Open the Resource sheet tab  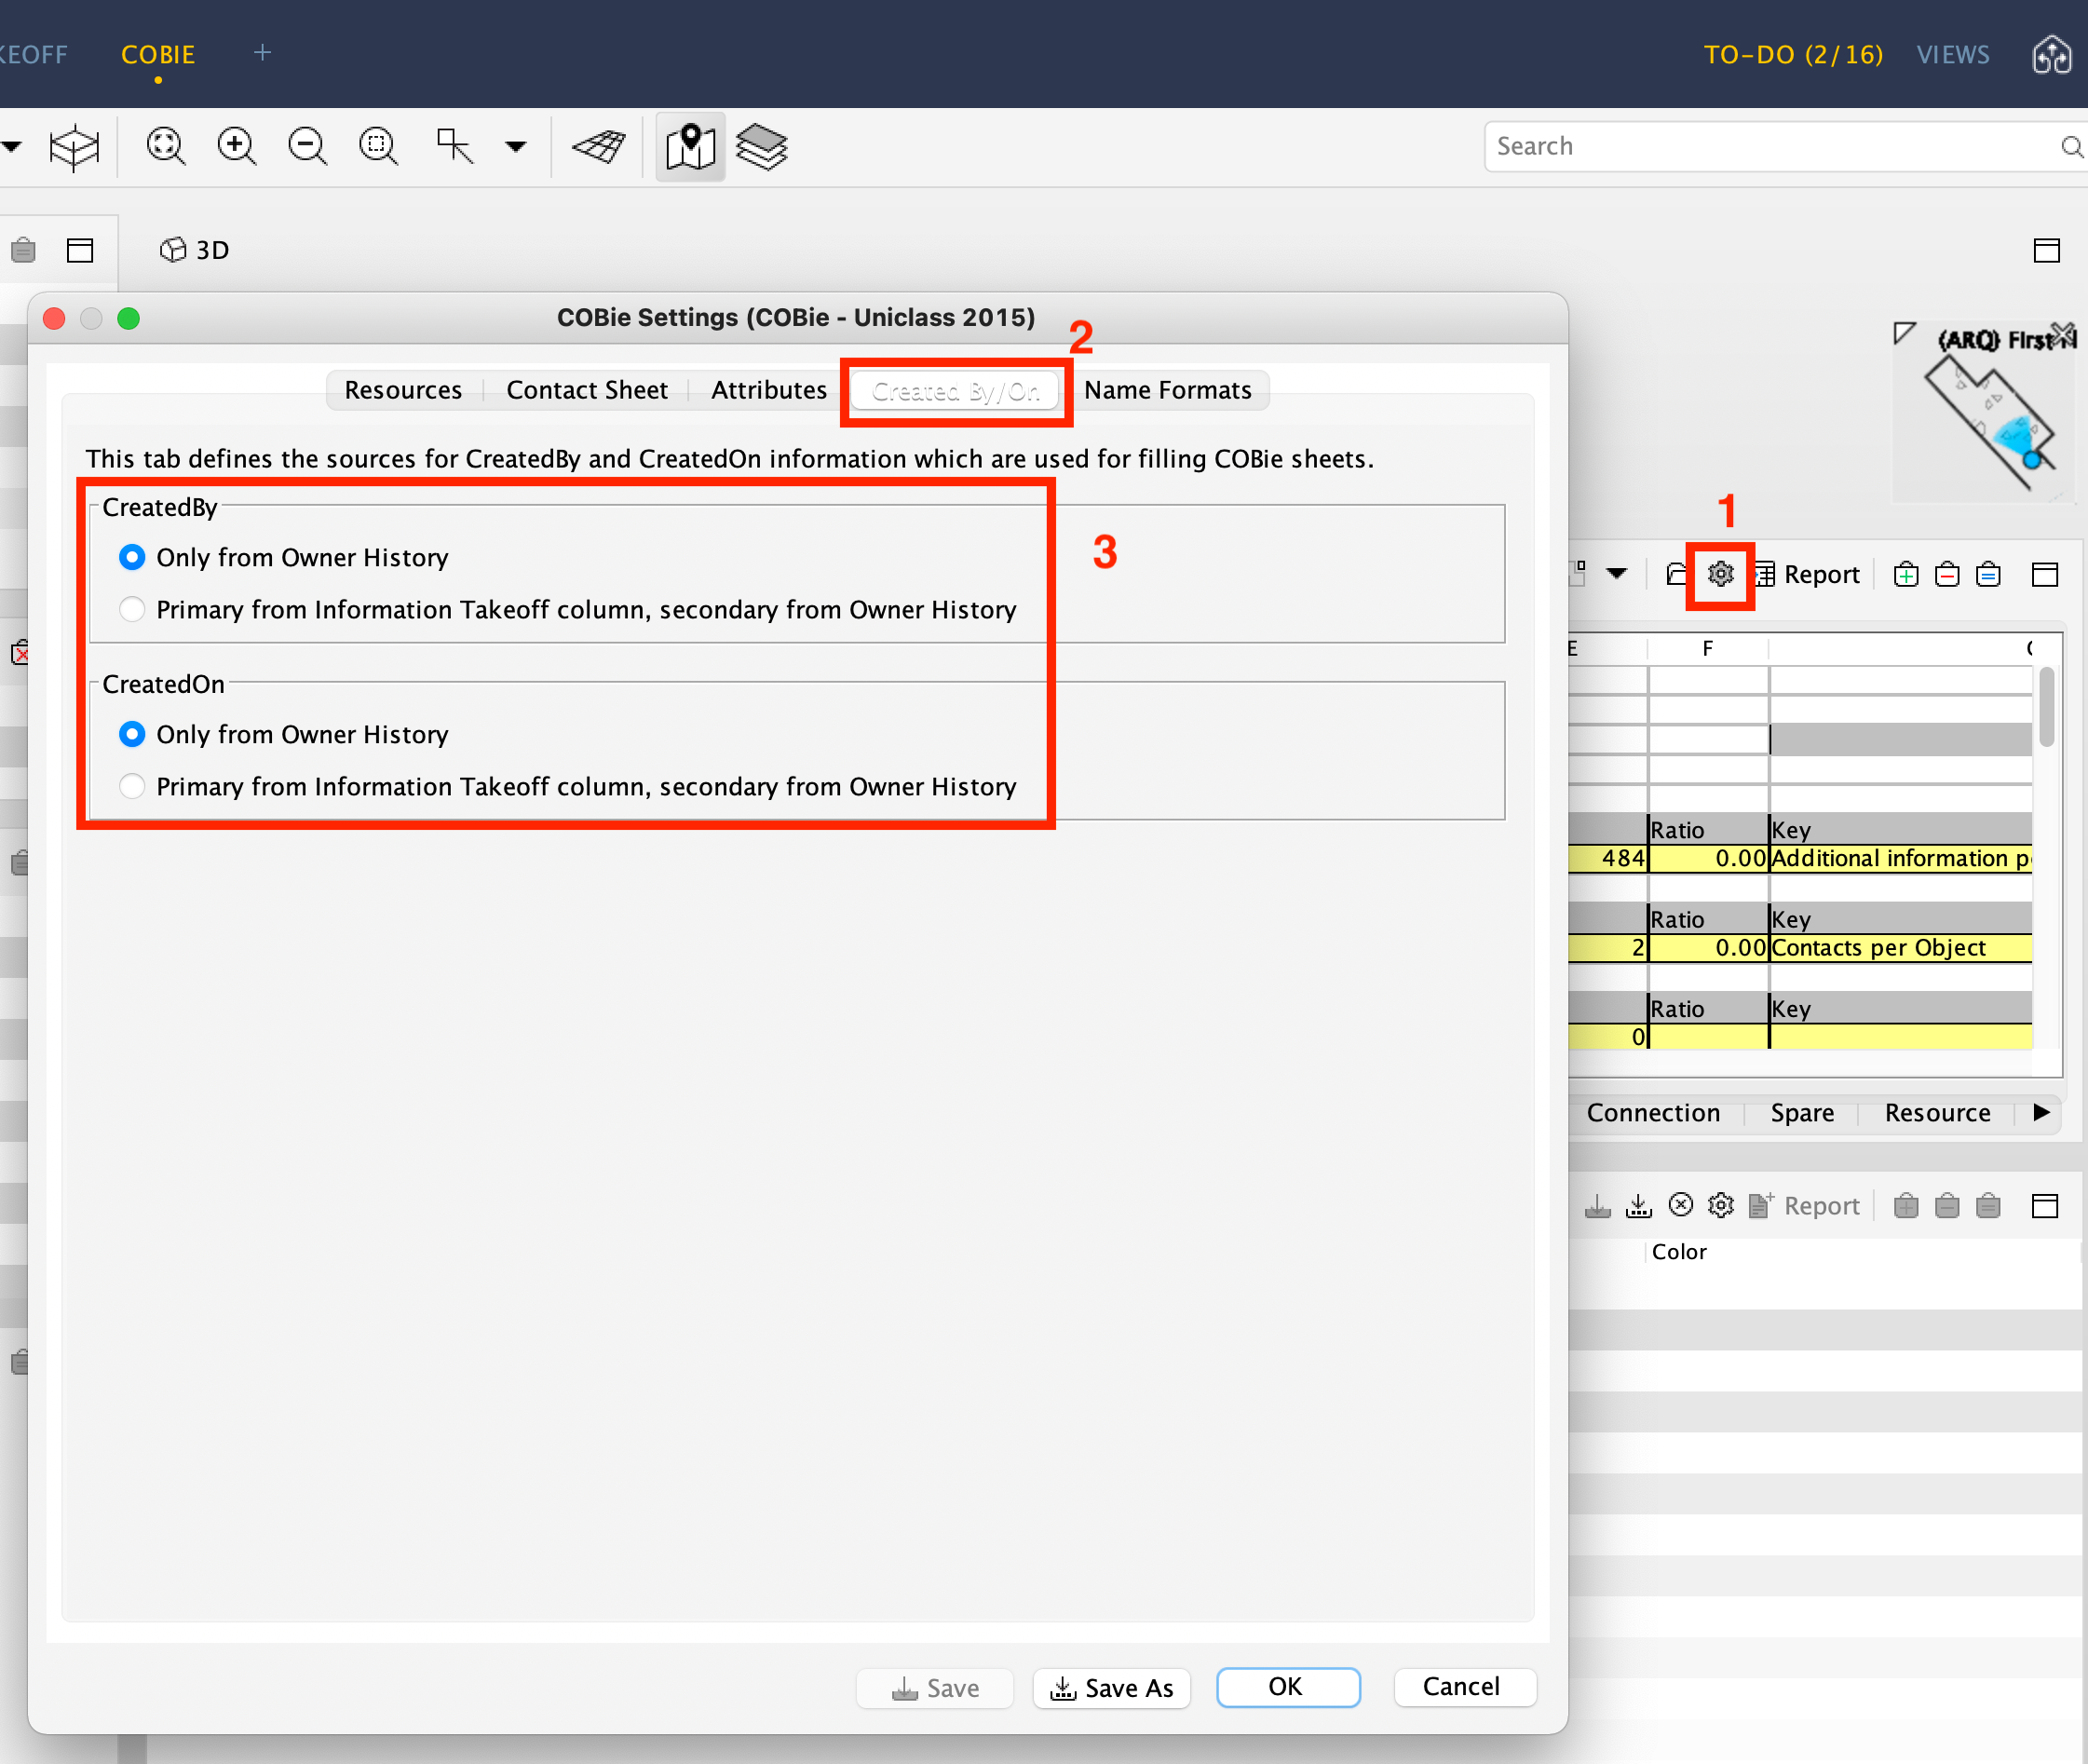click(x=1937, y=1113)
